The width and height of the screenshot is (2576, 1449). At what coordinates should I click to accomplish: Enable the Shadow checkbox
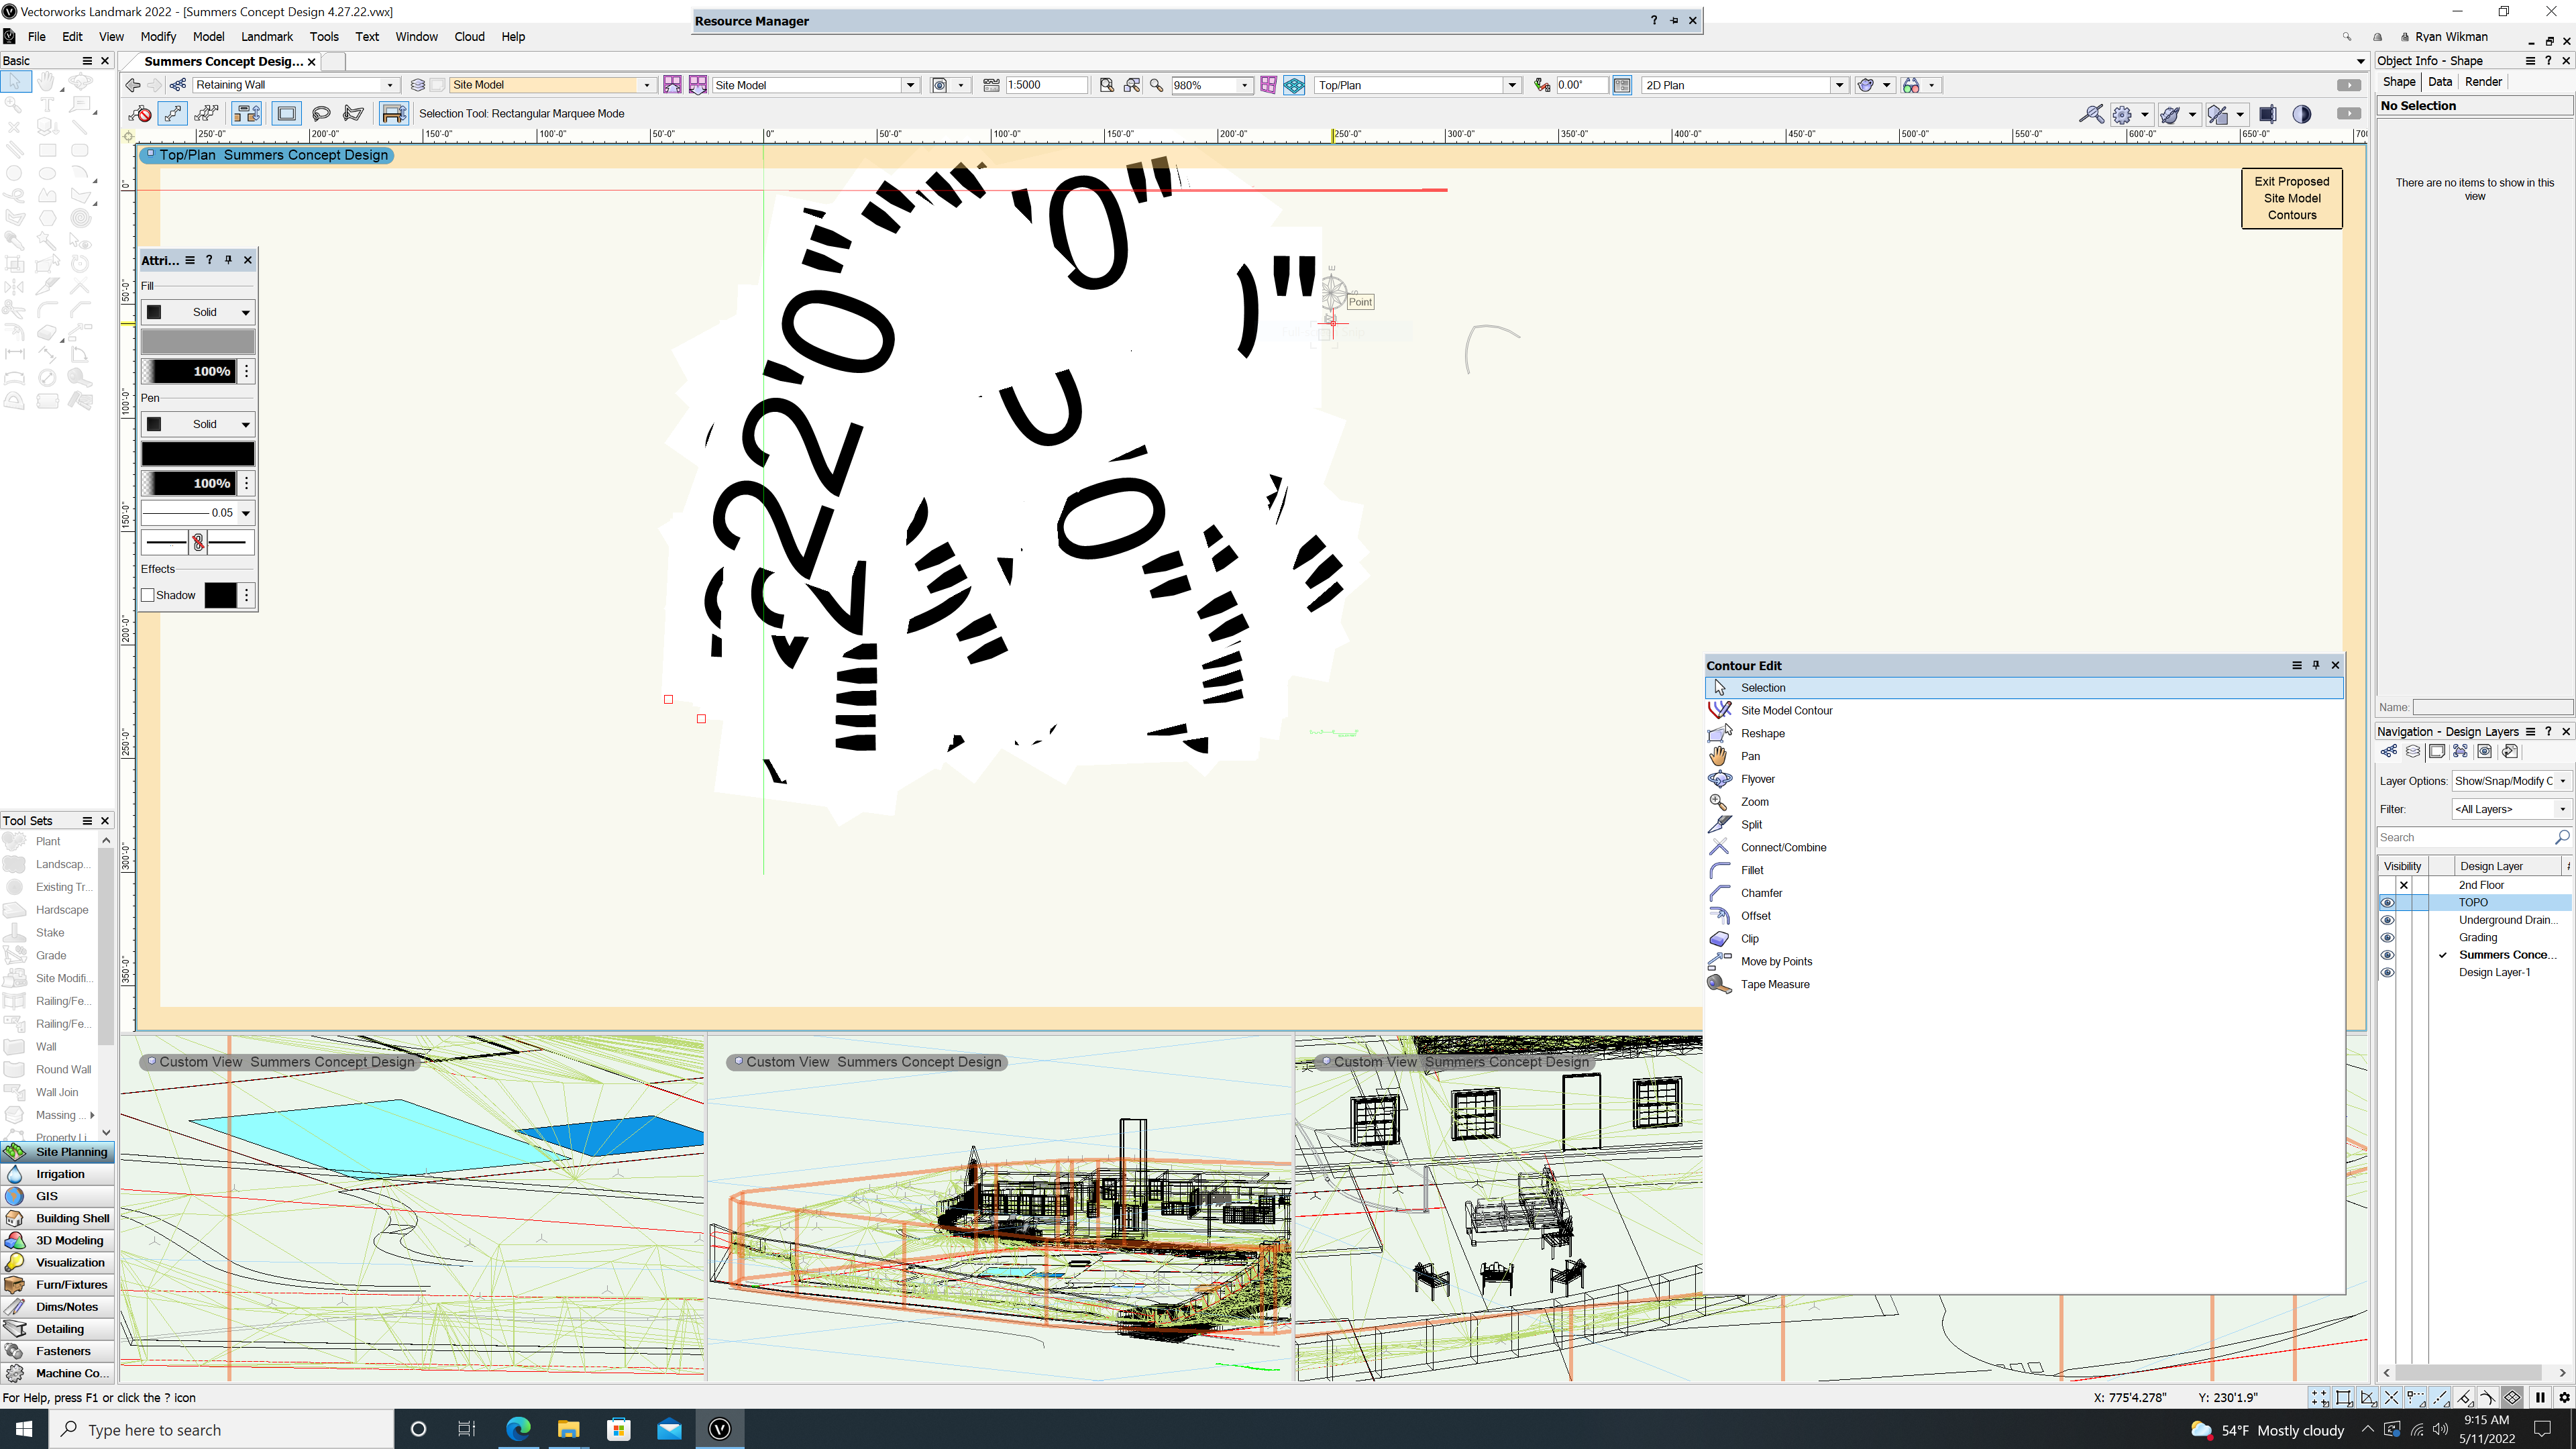point(148,595)
